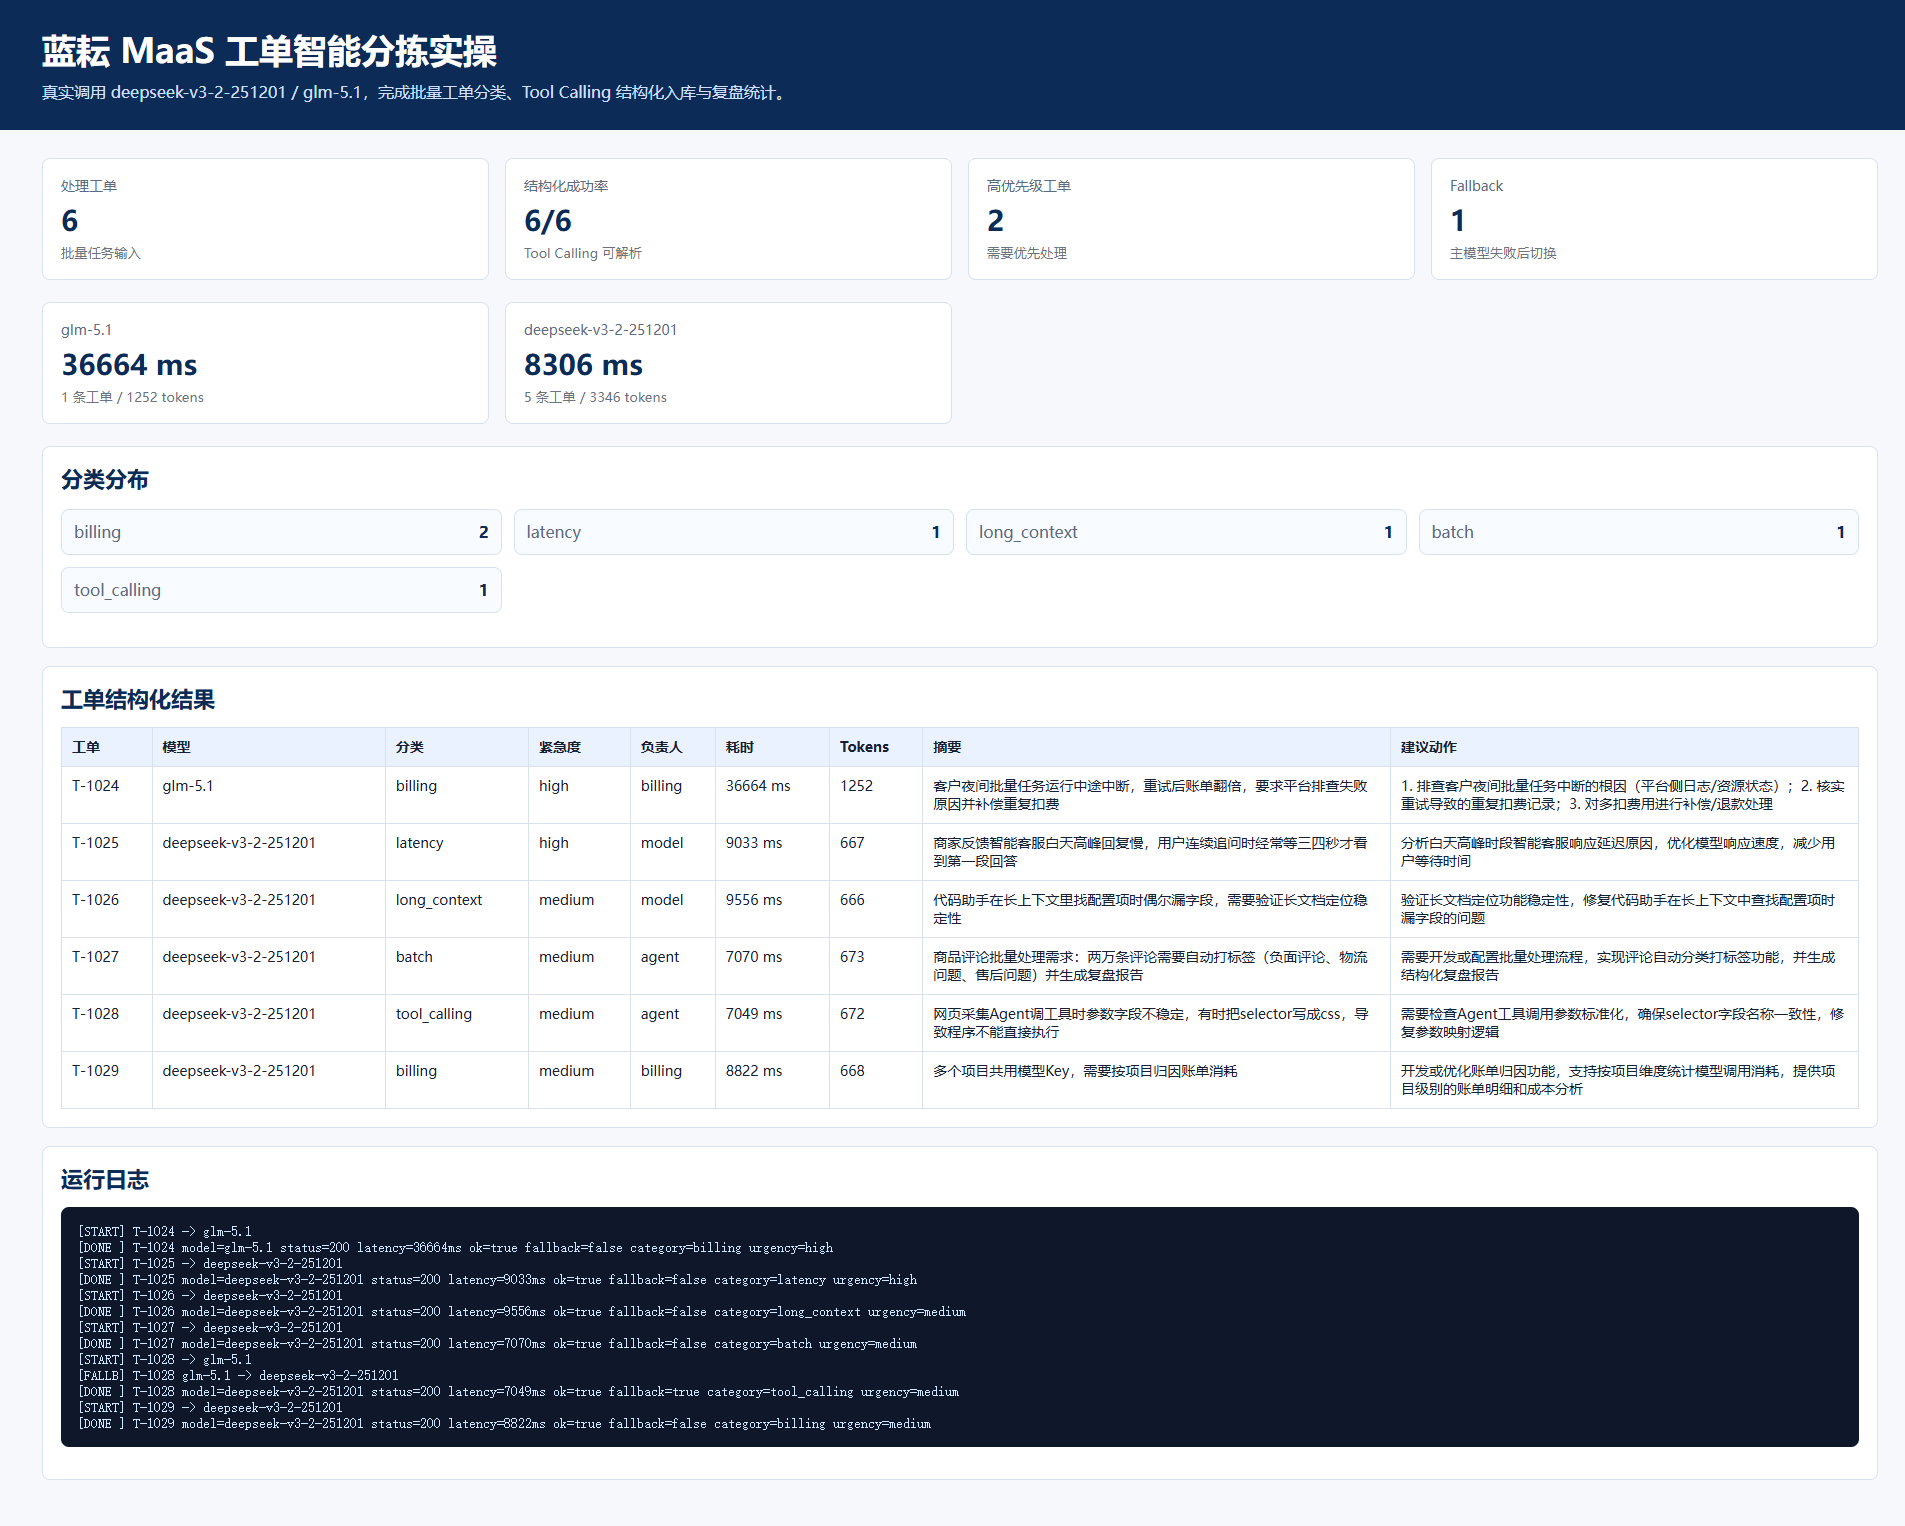Screen dimensions: 1905x1526
Task: Select the batch category chip
Action: 1639,532
